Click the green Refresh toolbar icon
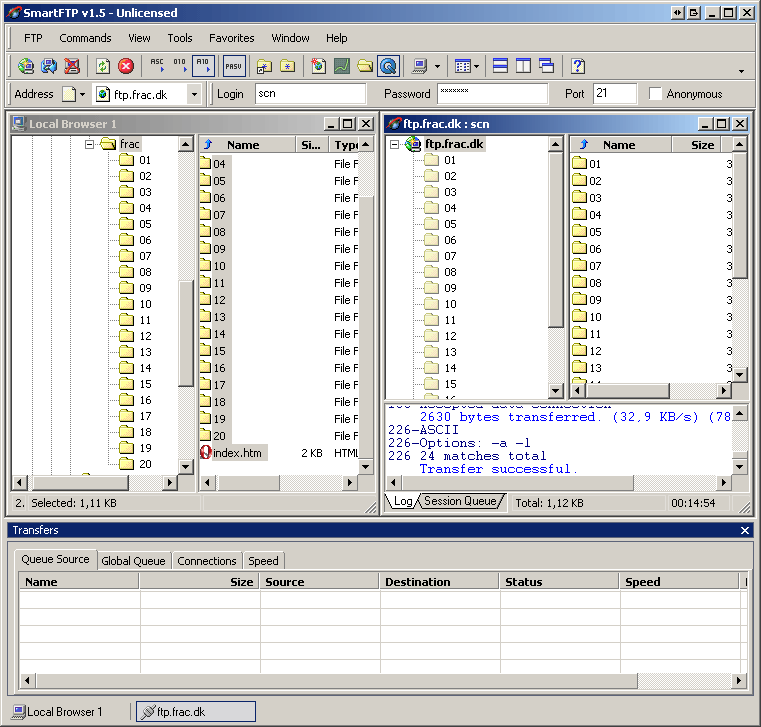The image size is (761, 727). coord(102,66)
